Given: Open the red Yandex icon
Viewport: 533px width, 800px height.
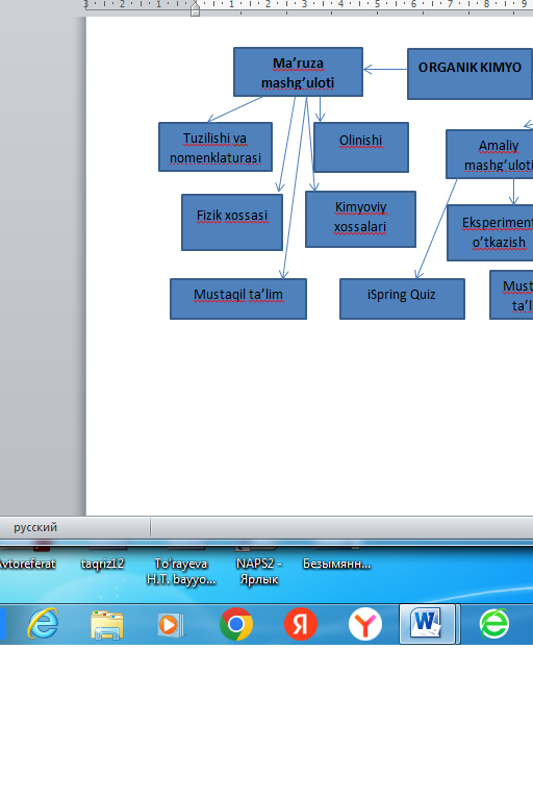Looking at the screenshot, I should point(300,624).
